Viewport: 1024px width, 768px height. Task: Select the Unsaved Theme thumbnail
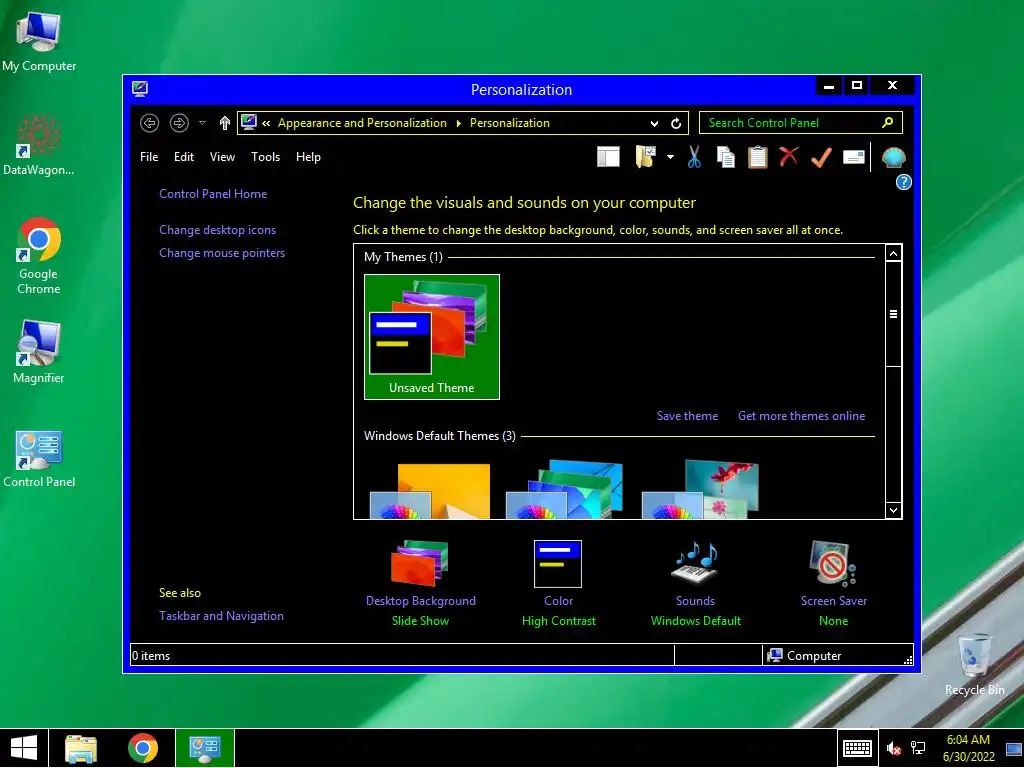[x=432, y=336]
